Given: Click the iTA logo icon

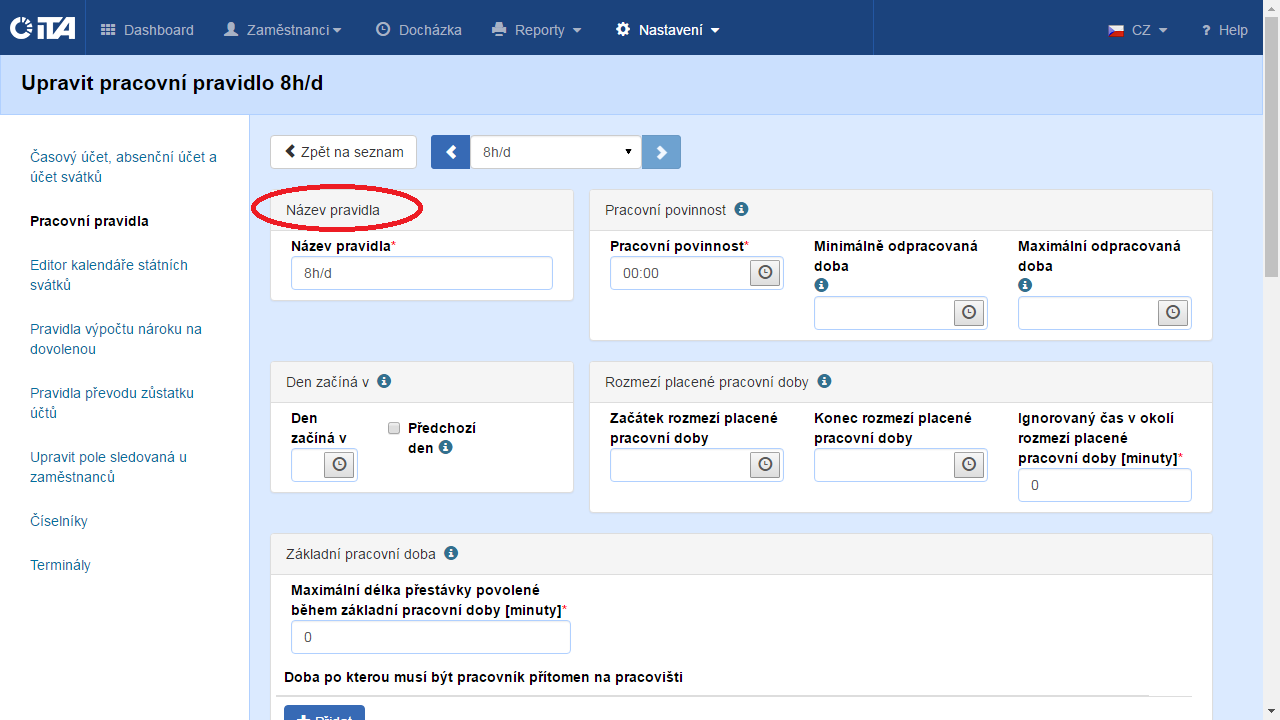Looking at the screenshot, I should [42, 29].
